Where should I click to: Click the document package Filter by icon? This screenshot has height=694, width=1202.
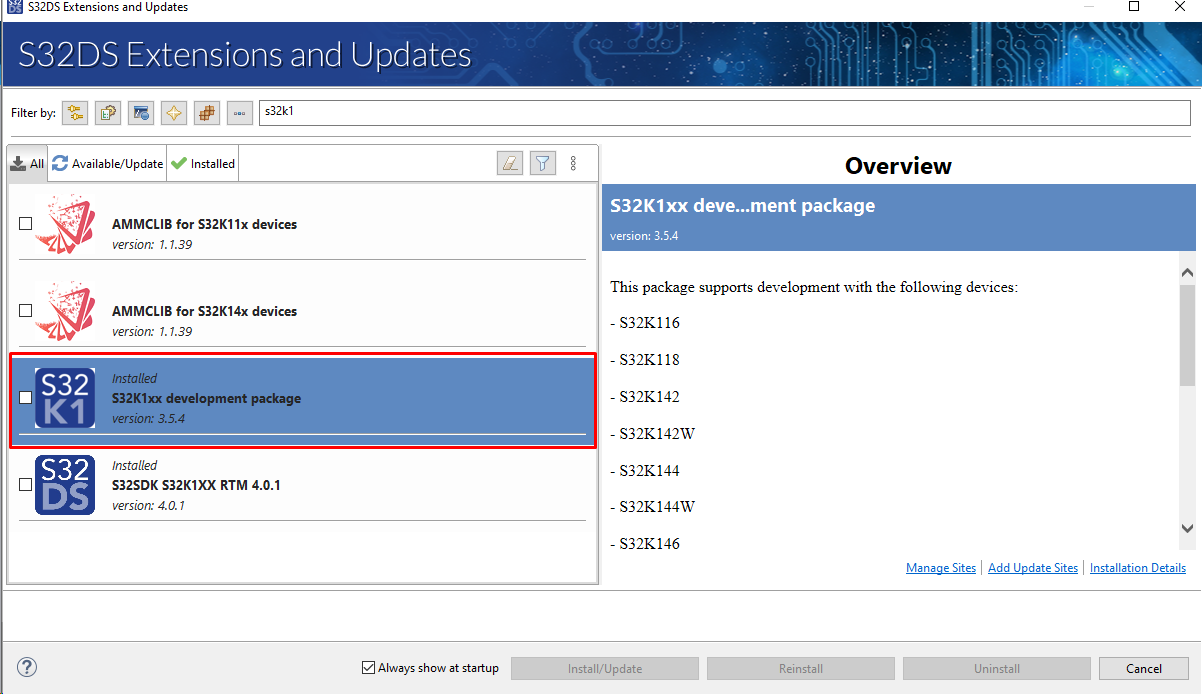107,112
